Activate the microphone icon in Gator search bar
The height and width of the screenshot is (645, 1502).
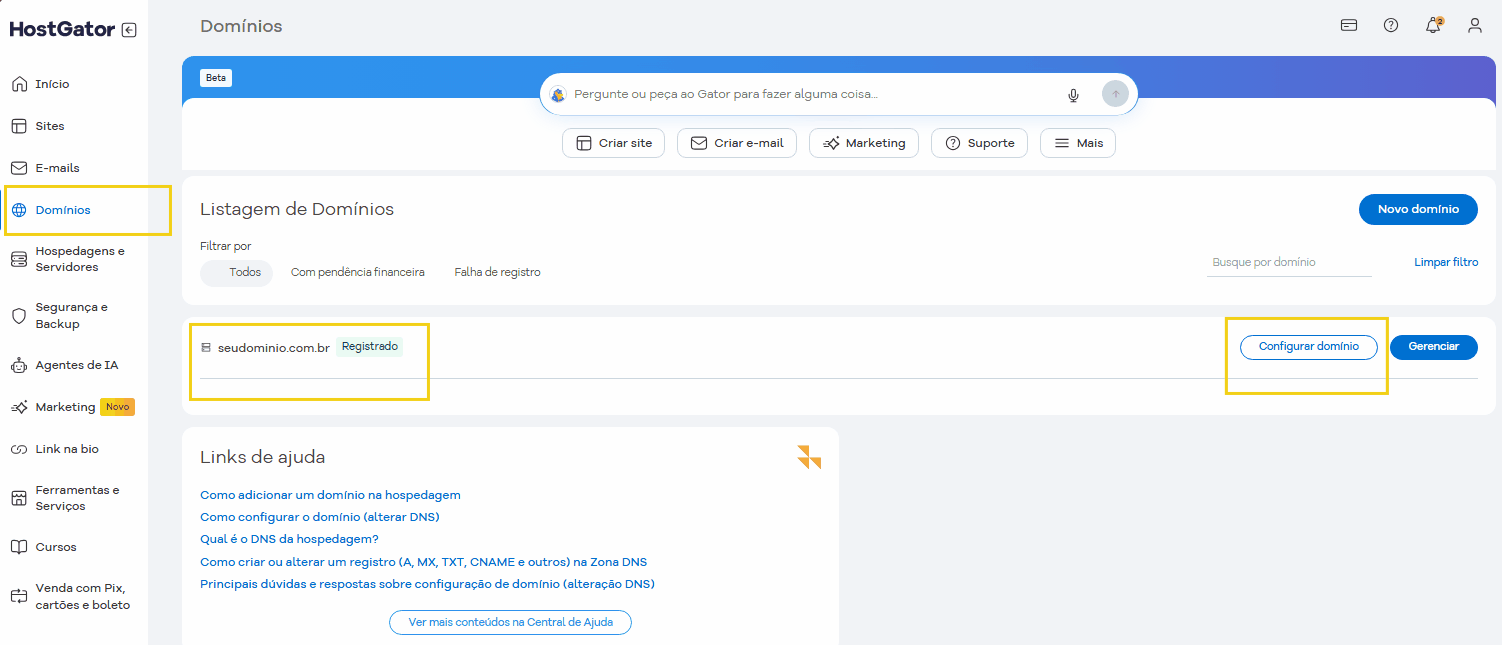tap(1073, 94)
